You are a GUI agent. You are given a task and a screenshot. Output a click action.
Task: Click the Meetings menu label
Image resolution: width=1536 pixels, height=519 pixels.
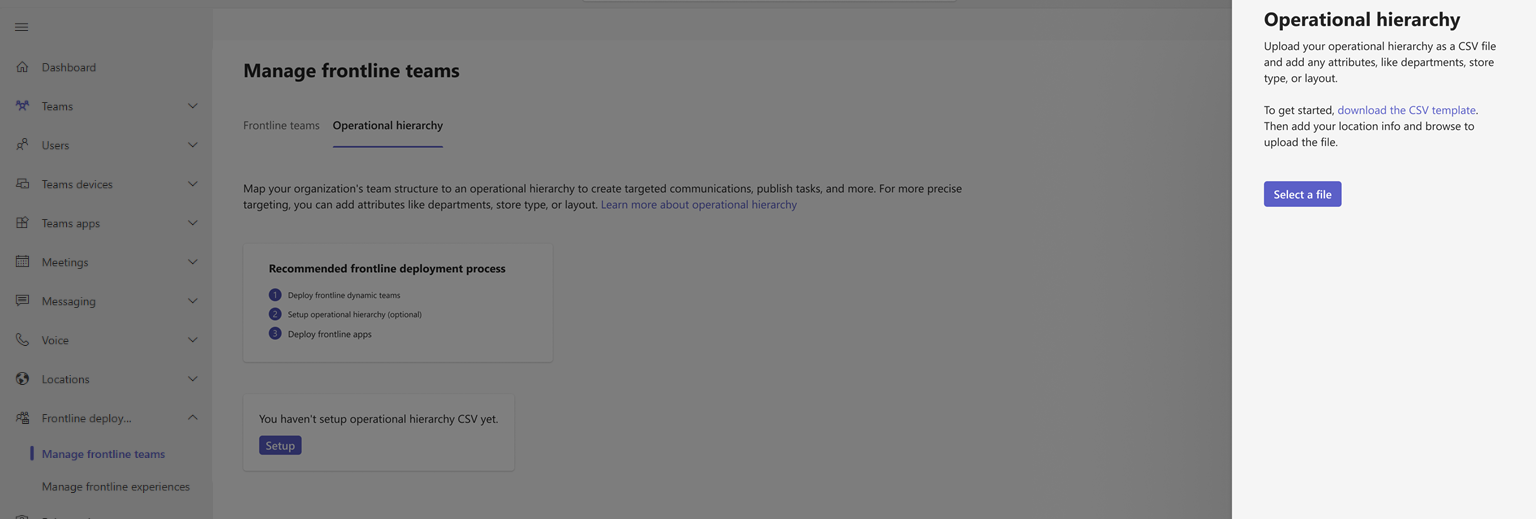coord(65,262)
